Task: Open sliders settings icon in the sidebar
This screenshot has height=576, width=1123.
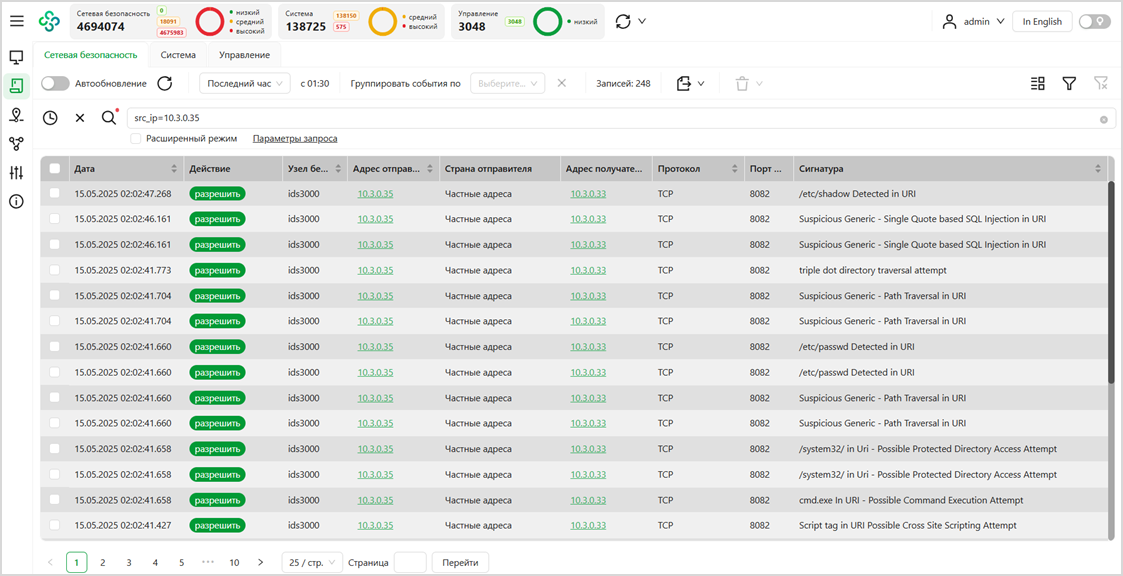Action: [x=16, y=173]
